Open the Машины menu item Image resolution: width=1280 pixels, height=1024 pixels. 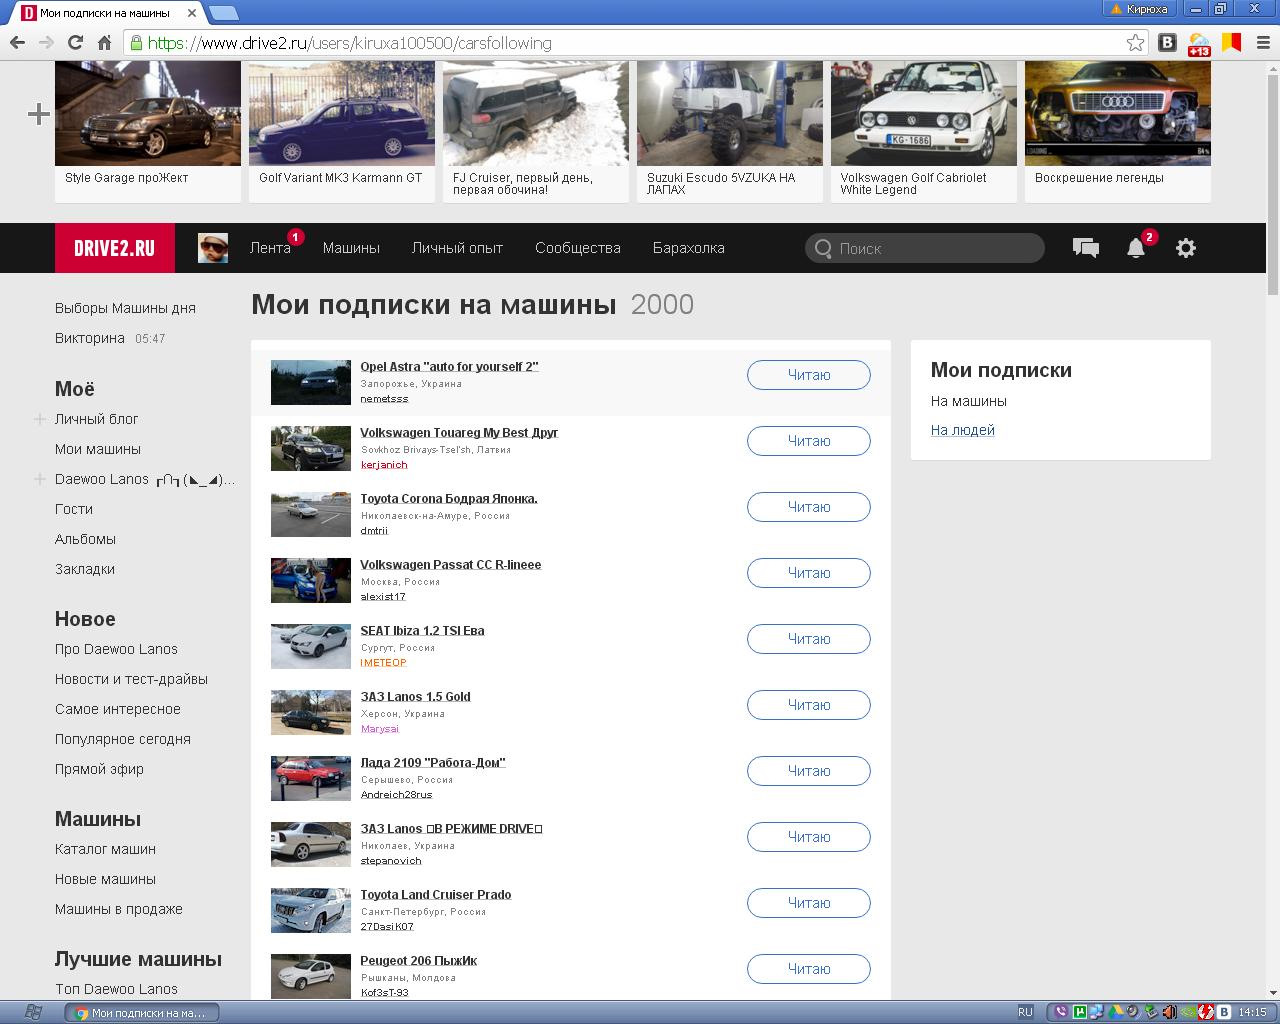click(x=351, y=248)
